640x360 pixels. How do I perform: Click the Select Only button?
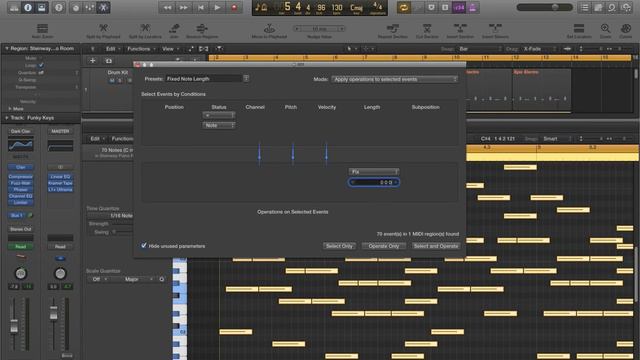point(339,246)
